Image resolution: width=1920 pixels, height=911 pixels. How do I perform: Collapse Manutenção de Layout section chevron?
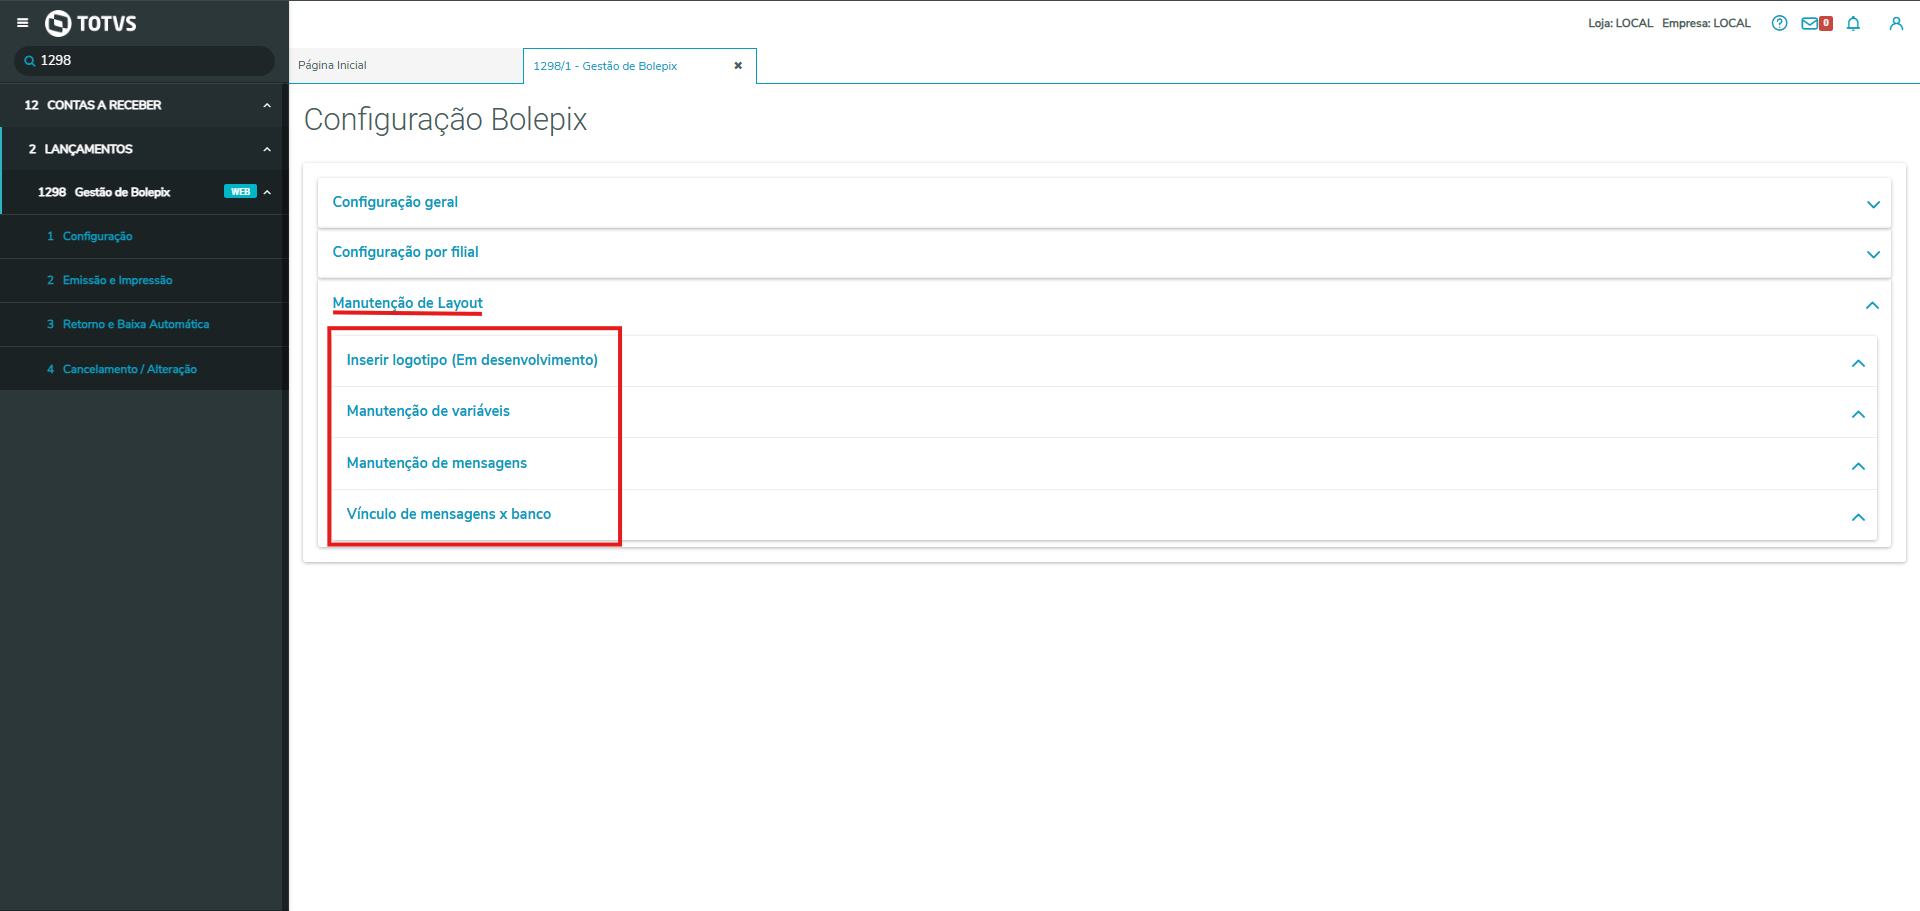(1872, 305)
